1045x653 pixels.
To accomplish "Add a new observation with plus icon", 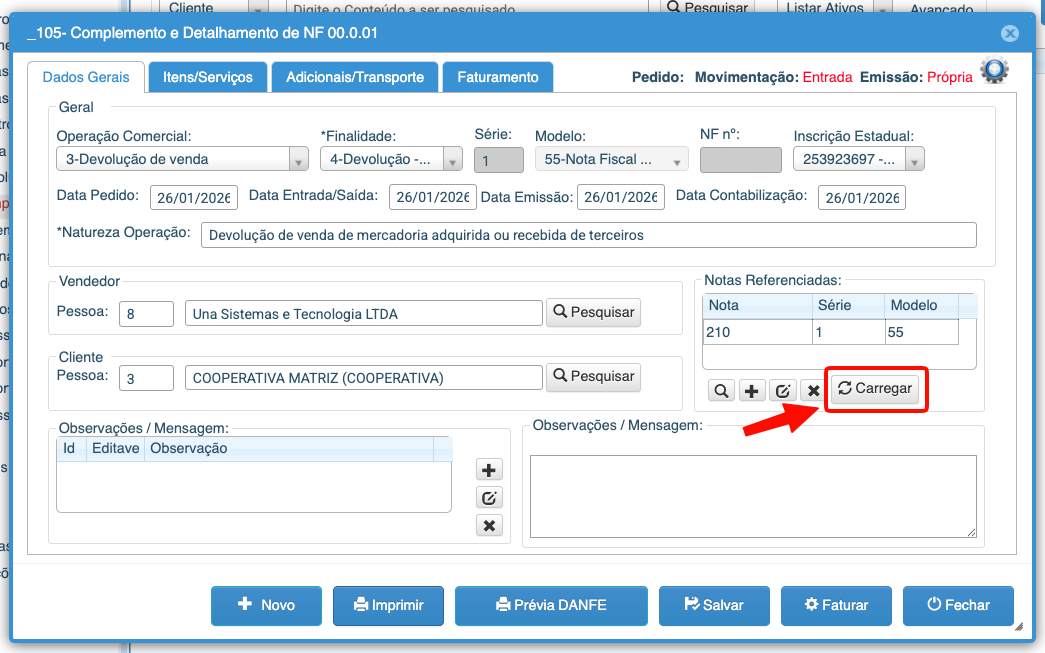I will (489, 470).
